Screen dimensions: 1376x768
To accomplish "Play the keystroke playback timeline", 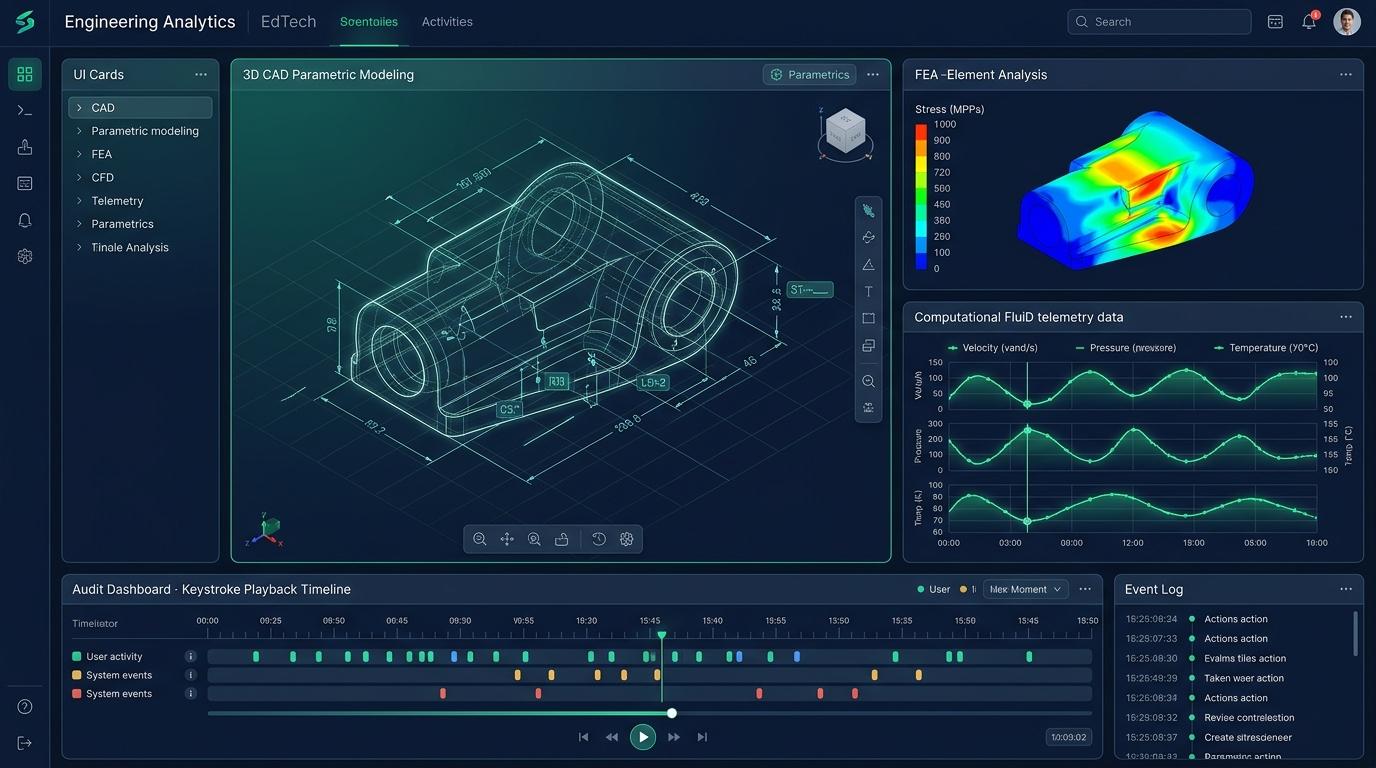I will click(643, 737).
